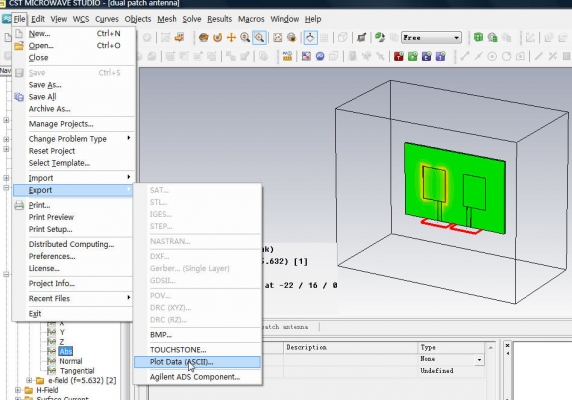Open the Macros menu
The width and height of the screenshot is (572, 400).
click(251, 19)
